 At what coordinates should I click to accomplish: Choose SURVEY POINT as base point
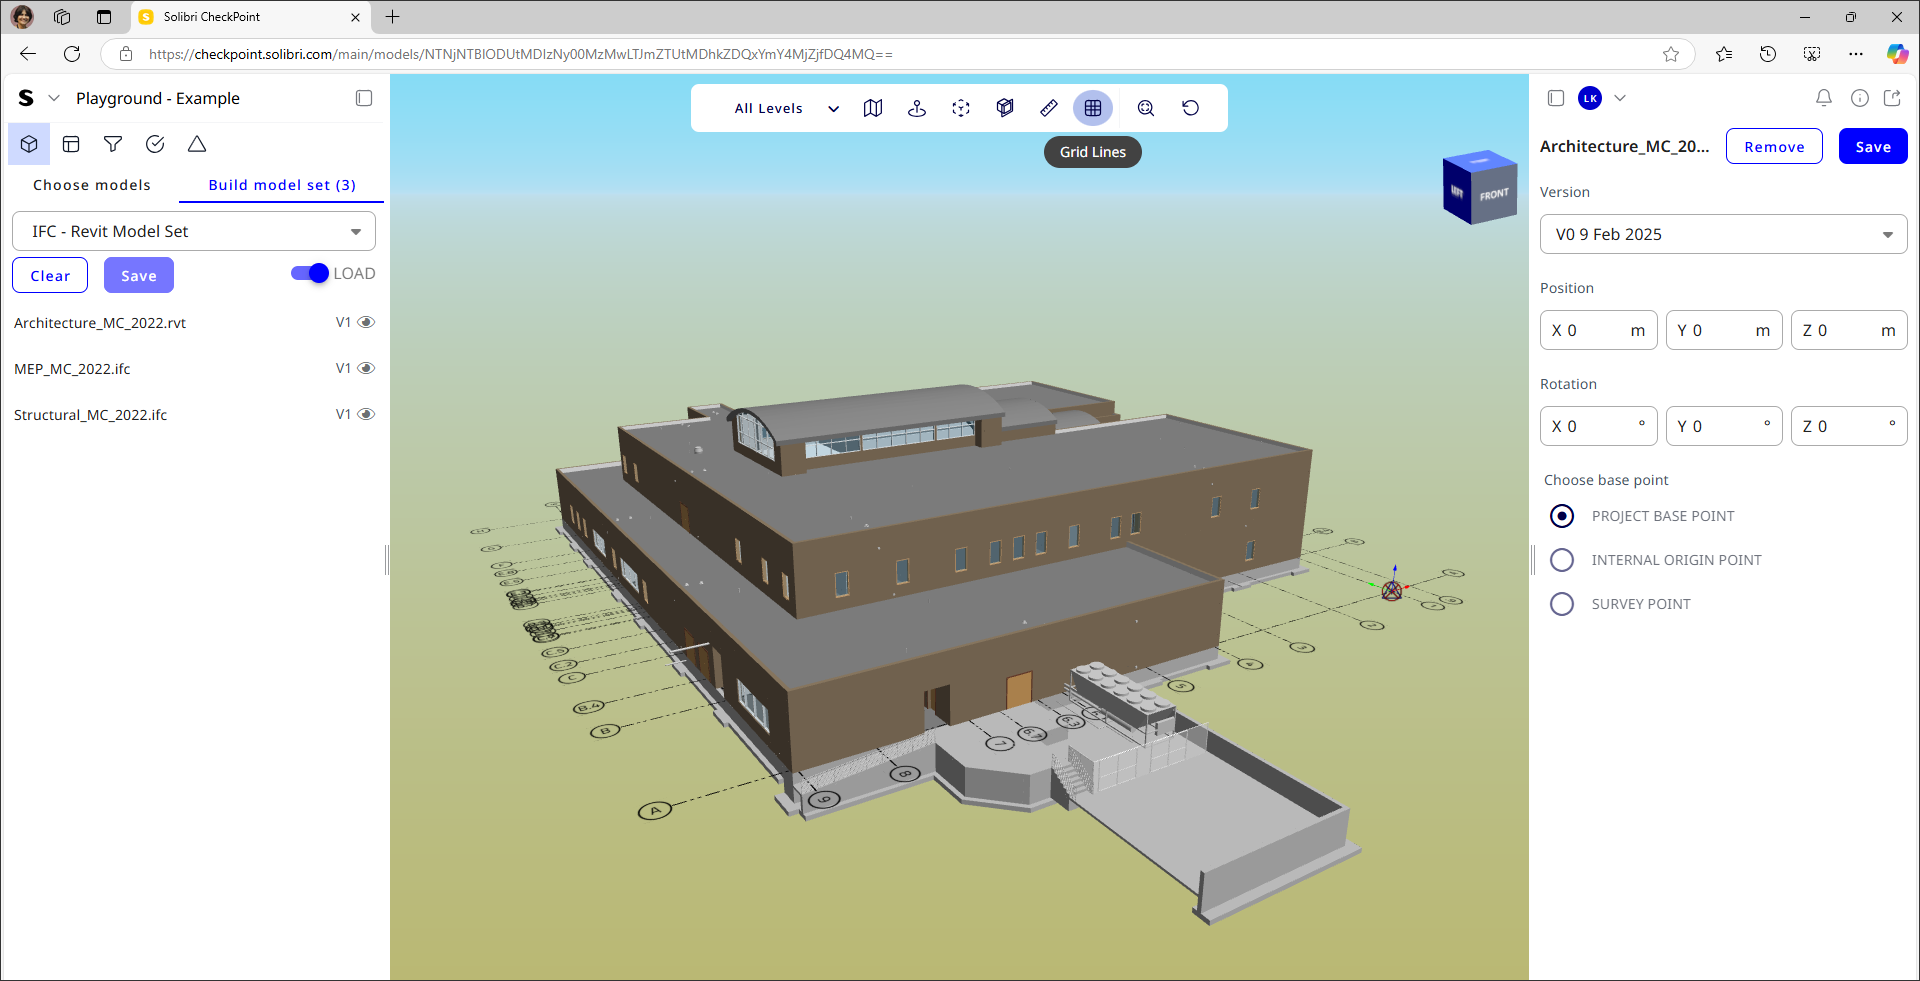(1562, 603)
